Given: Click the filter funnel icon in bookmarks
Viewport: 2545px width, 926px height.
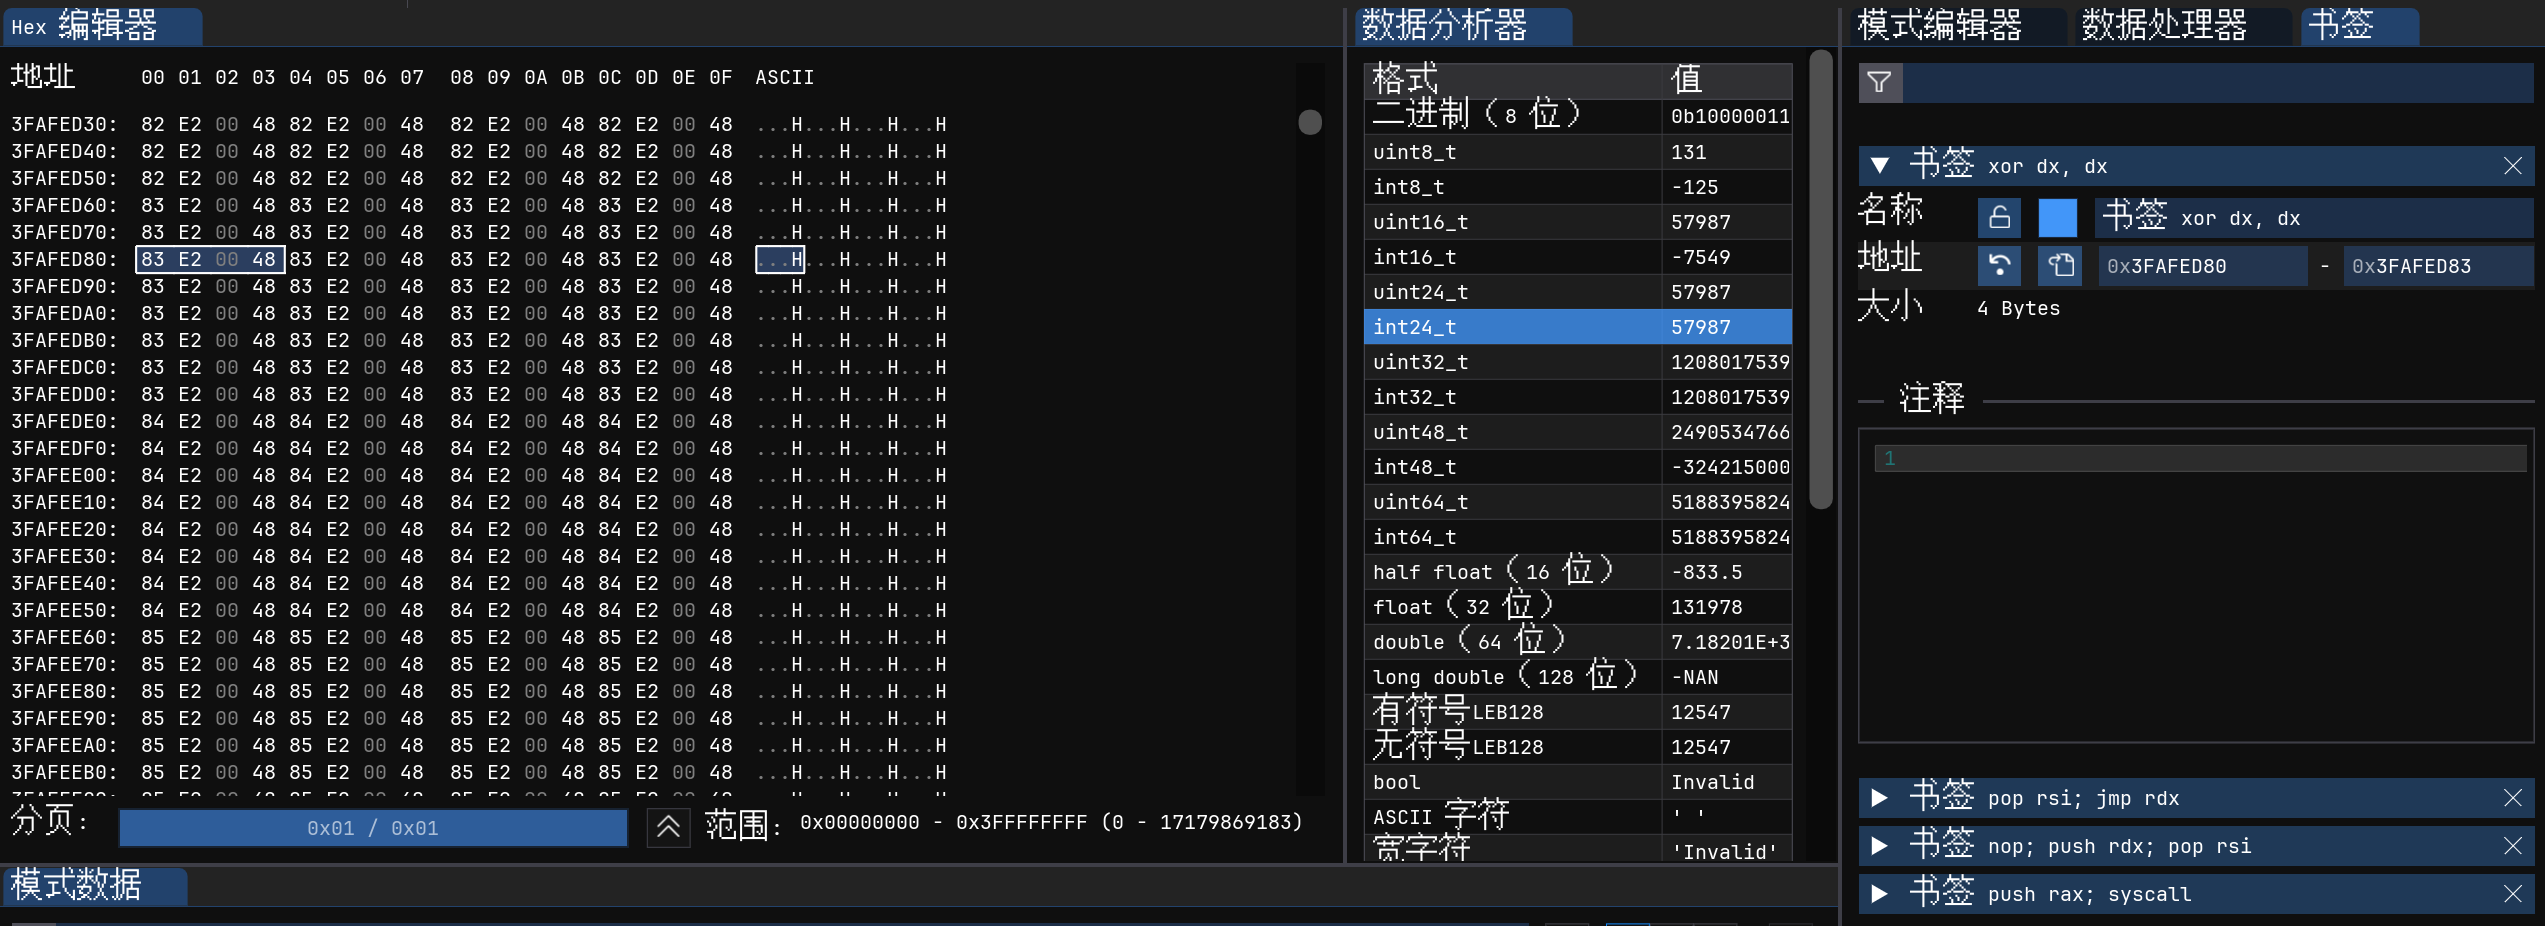Looking at the screenshot, I should point(1880,83).
